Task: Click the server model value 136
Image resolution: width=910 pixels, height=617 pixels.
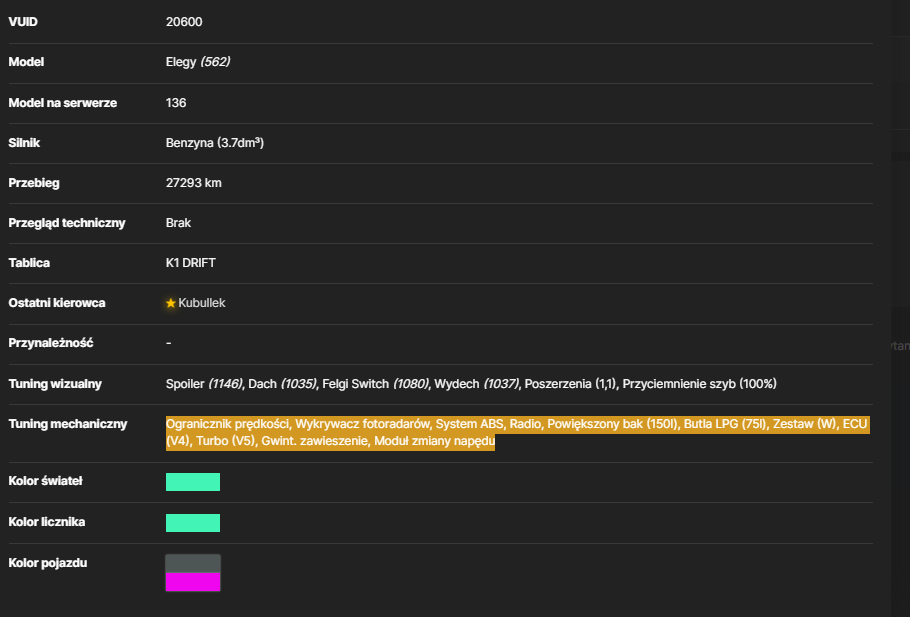Action: point(176,103)
